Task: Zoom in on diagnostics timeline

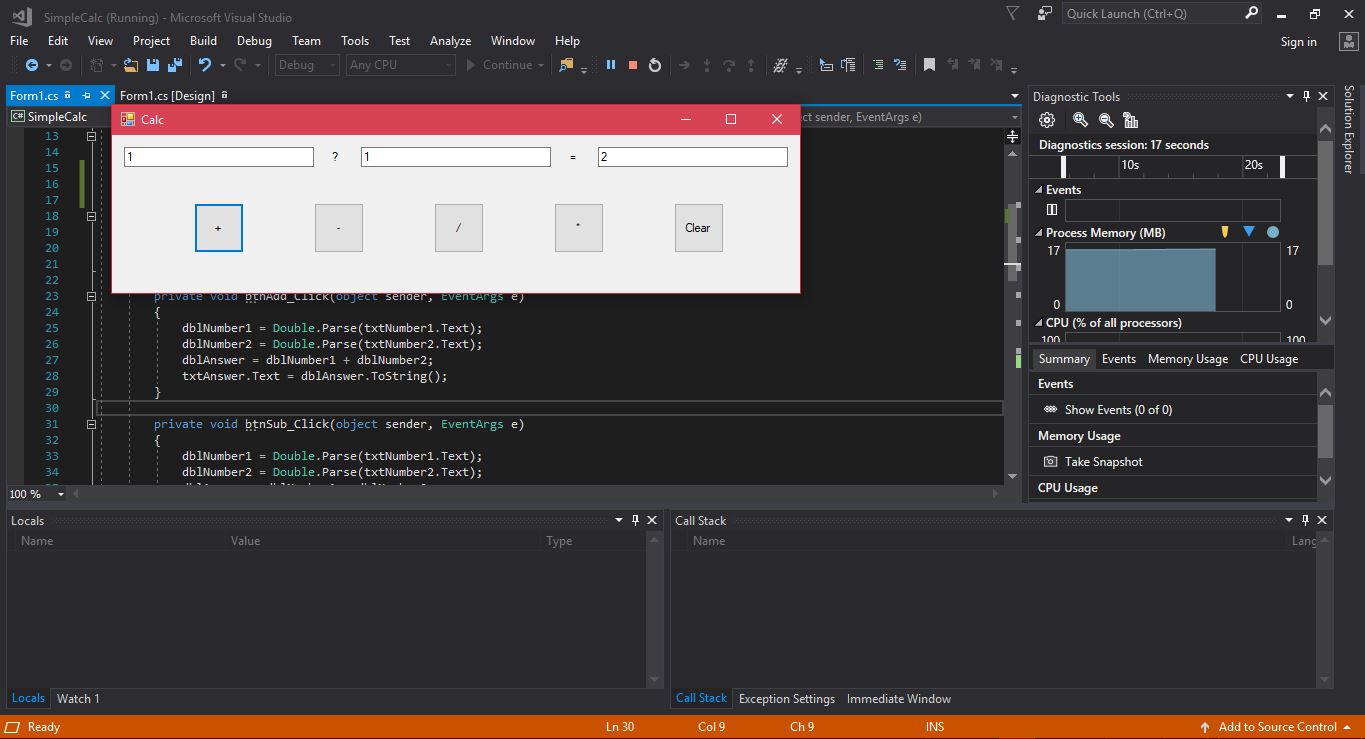Action: point(1080,120)
